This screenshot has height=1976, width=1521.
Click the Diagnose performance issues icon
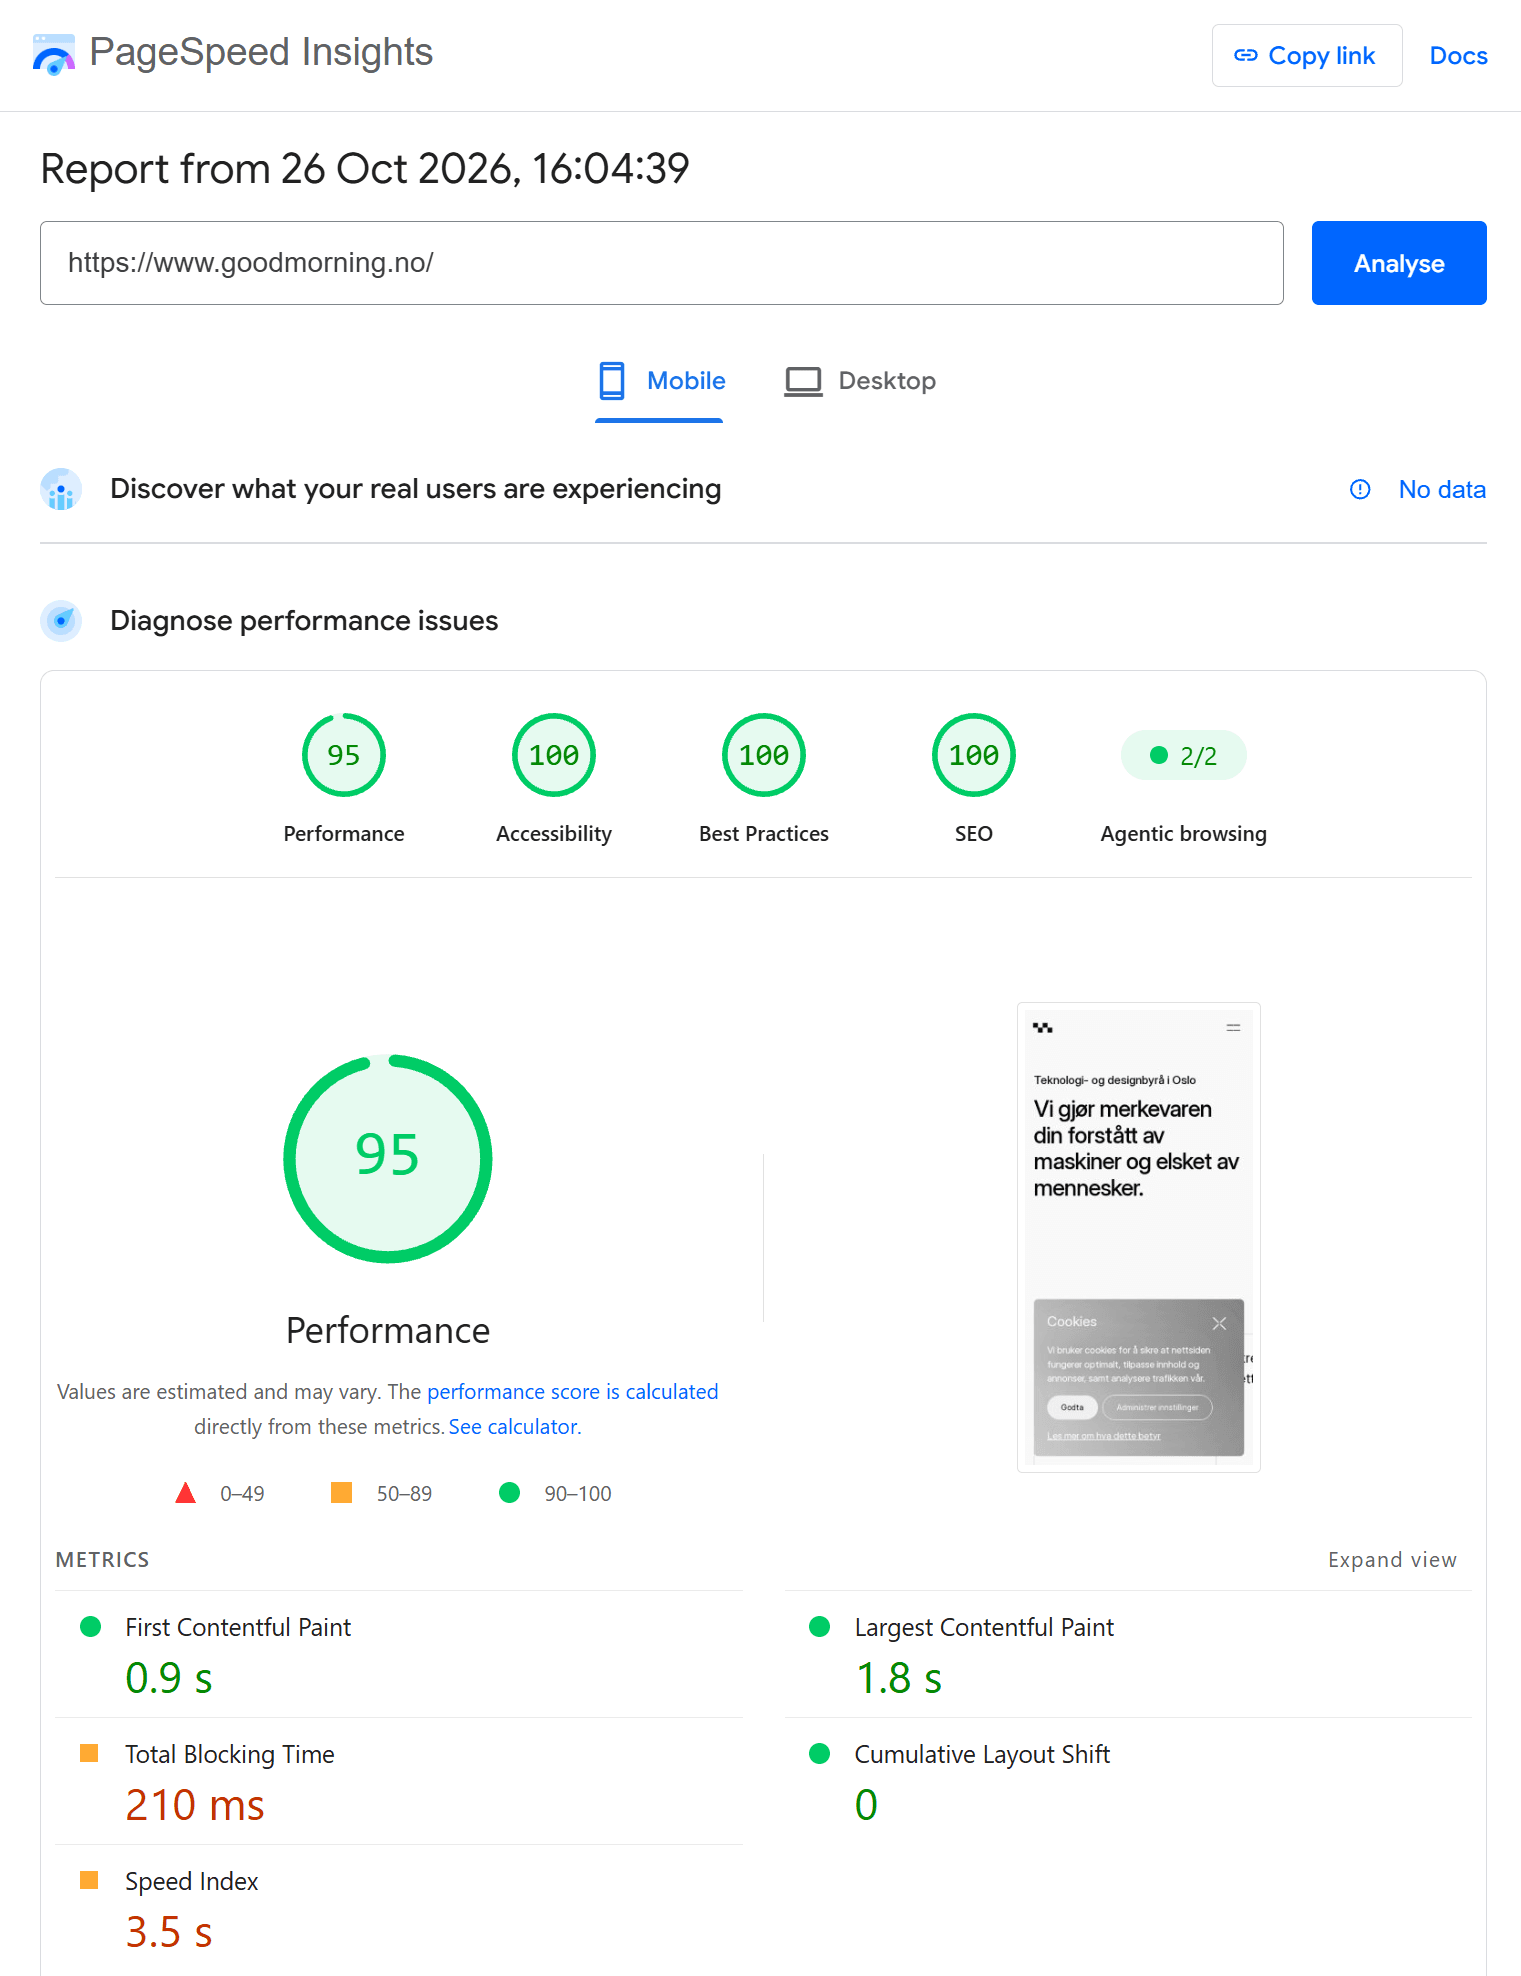coord(61,621)
